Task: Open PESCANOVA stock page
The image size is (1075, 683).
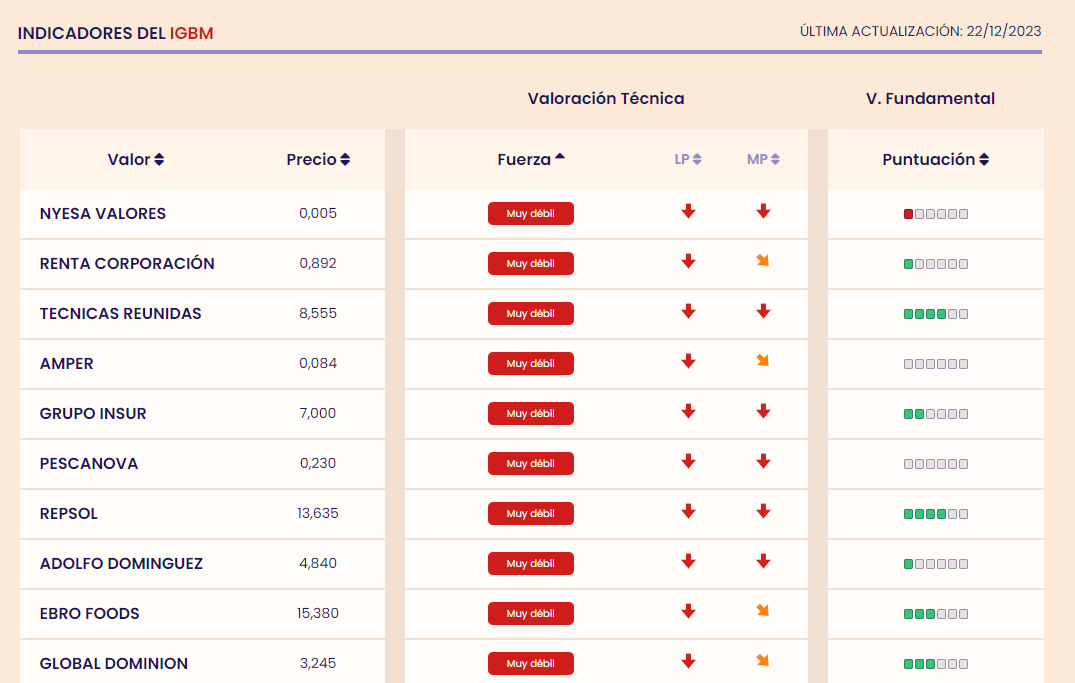Action: coord(89,464)
